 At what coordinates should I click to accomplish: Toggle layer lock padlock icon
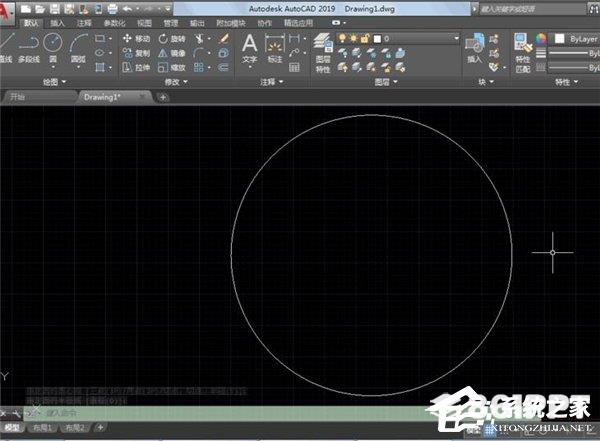point(365,38)
